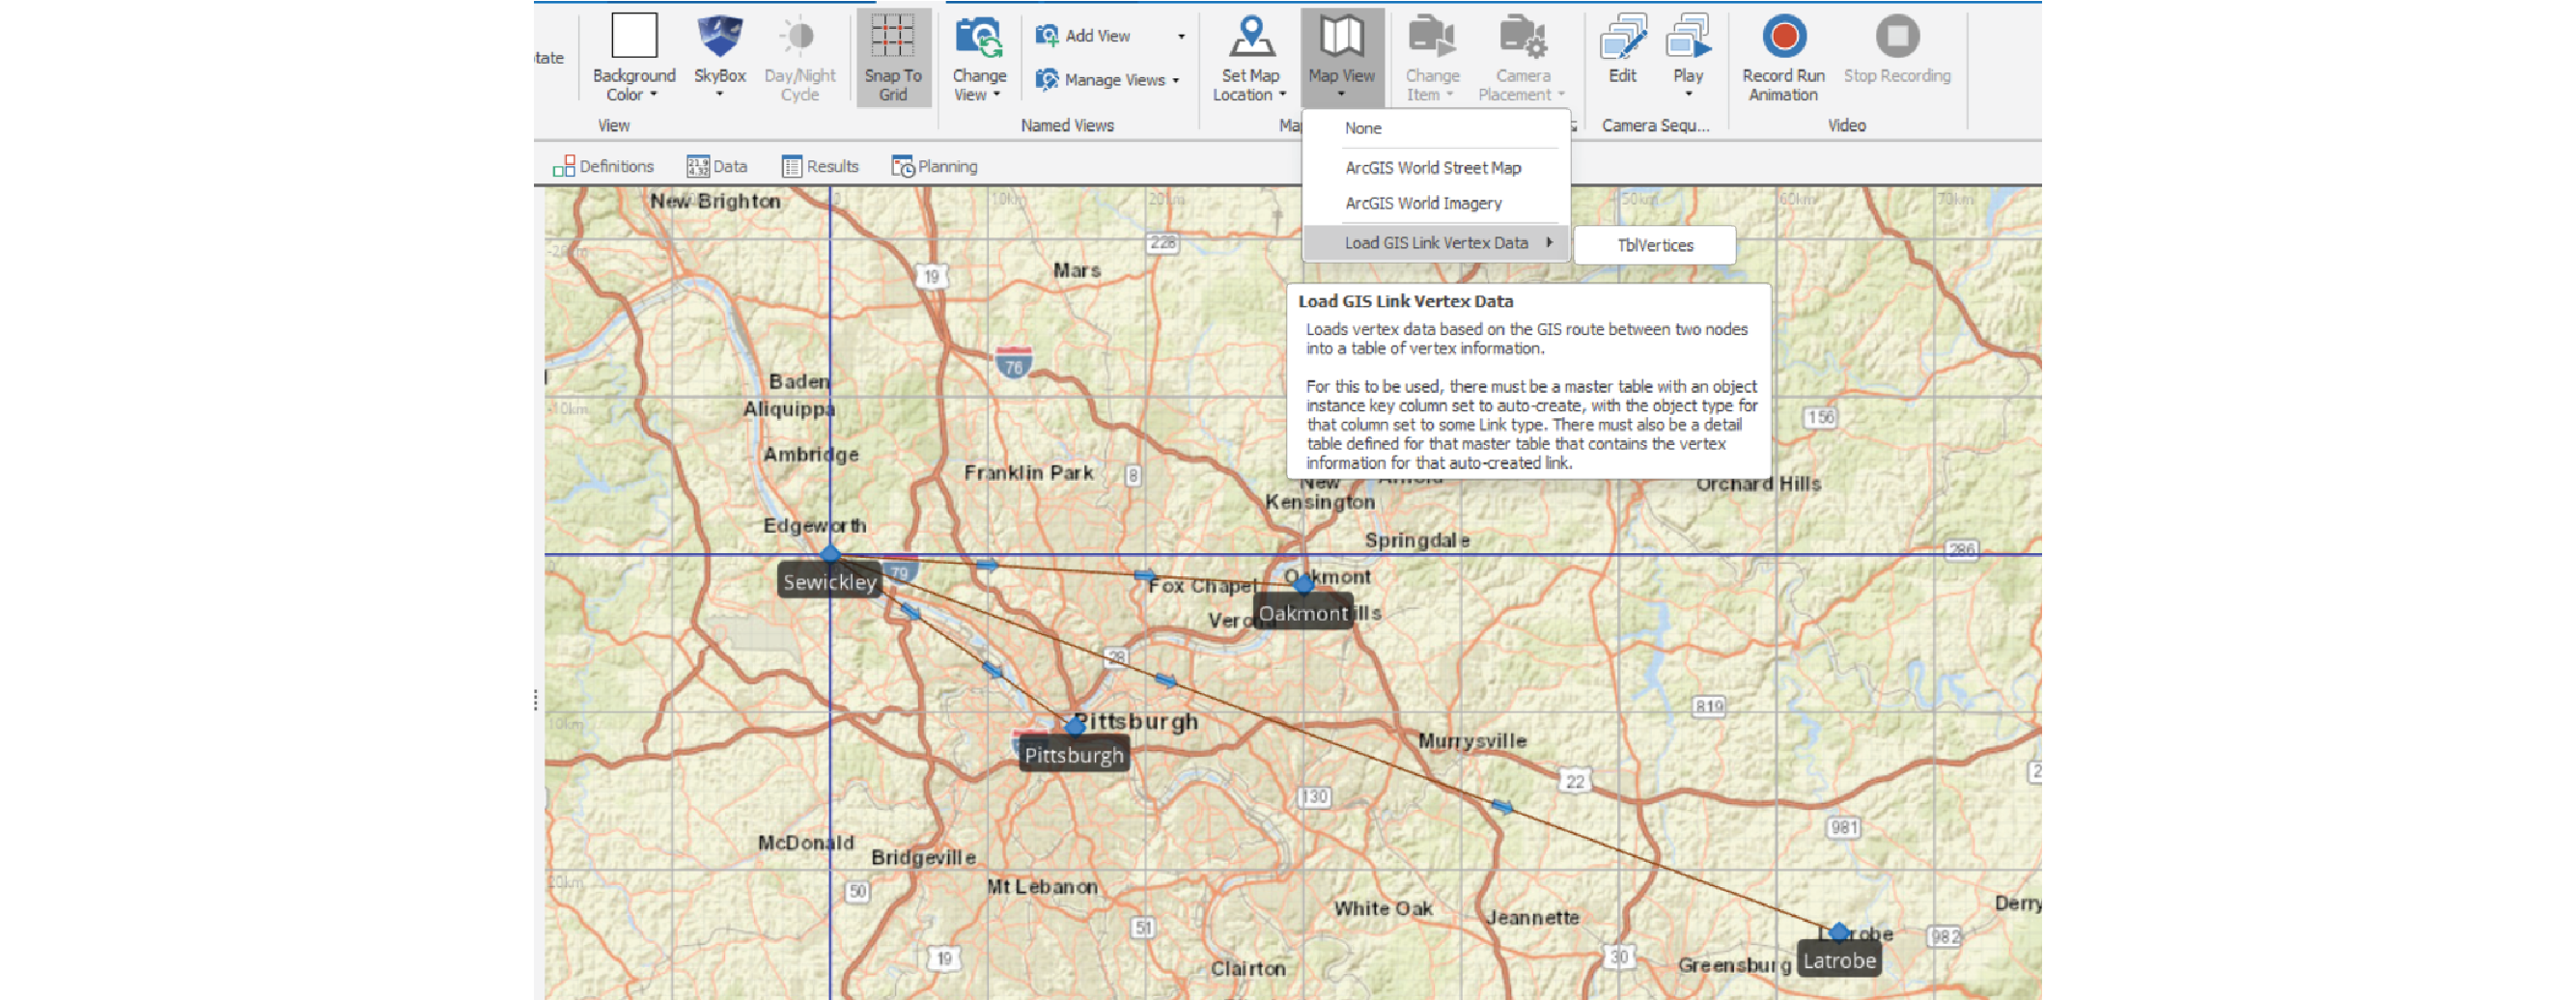
Task: Click the Map View book icon
Action: click(1341, 38)
